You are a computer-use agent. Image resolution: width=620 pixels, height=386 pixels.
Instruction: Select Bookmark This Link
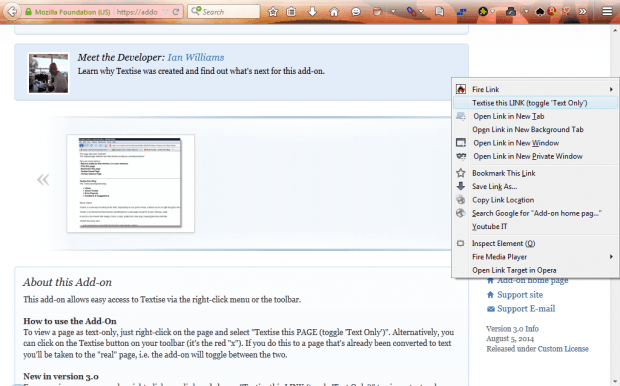click(x=535, y=173)
